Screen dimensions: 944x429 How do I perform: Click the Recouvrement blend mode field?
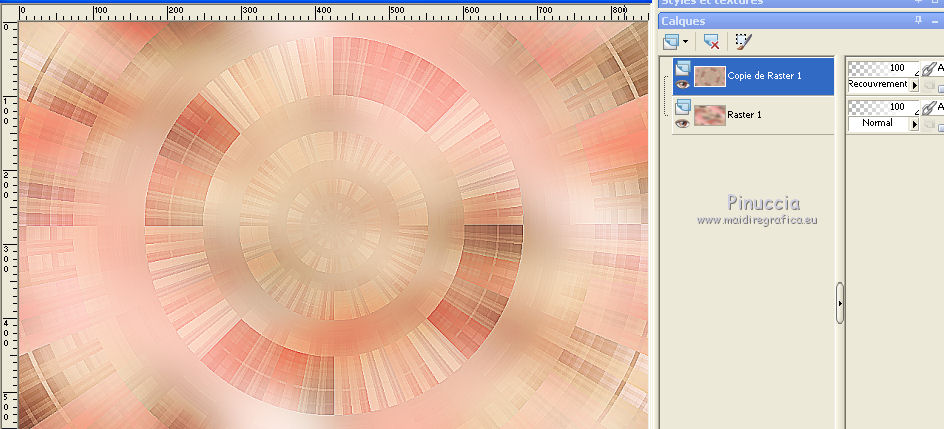[878, 85]
